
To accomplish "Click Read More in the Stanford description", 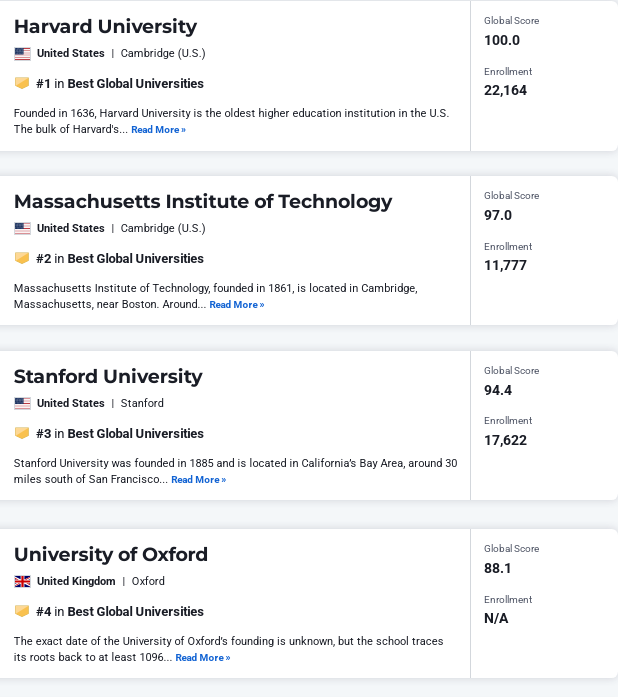I will (198, 480).
